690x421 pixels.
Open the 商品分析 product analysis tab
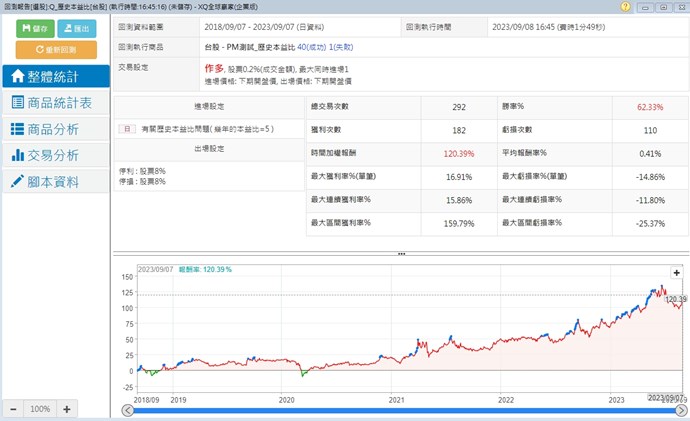point(55,129)
